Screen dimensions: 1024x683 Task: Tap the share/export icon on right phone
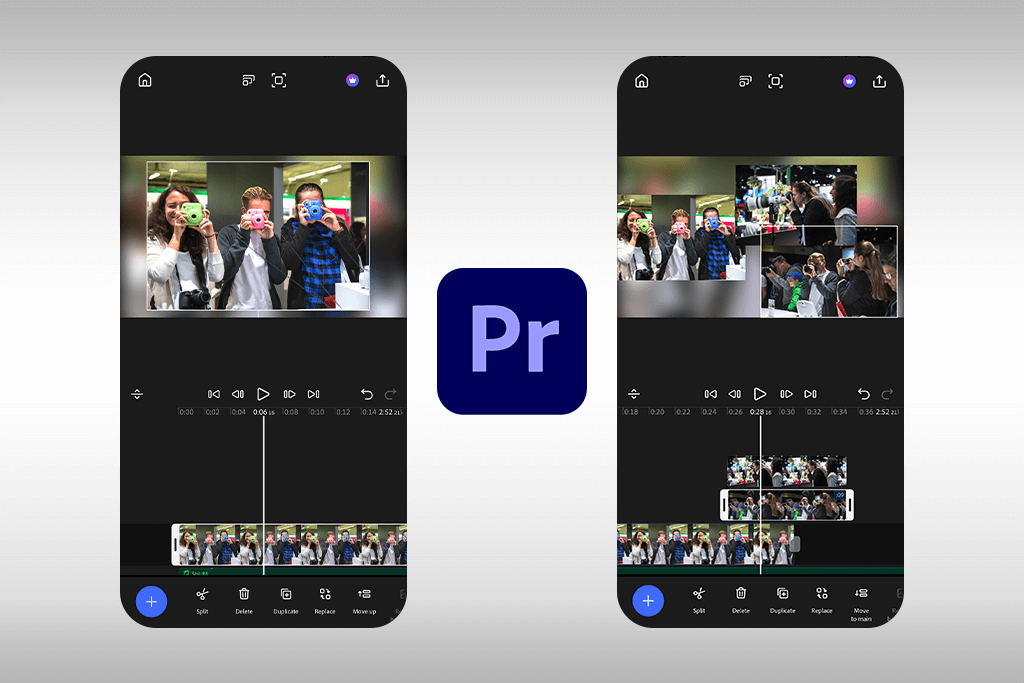880,81
